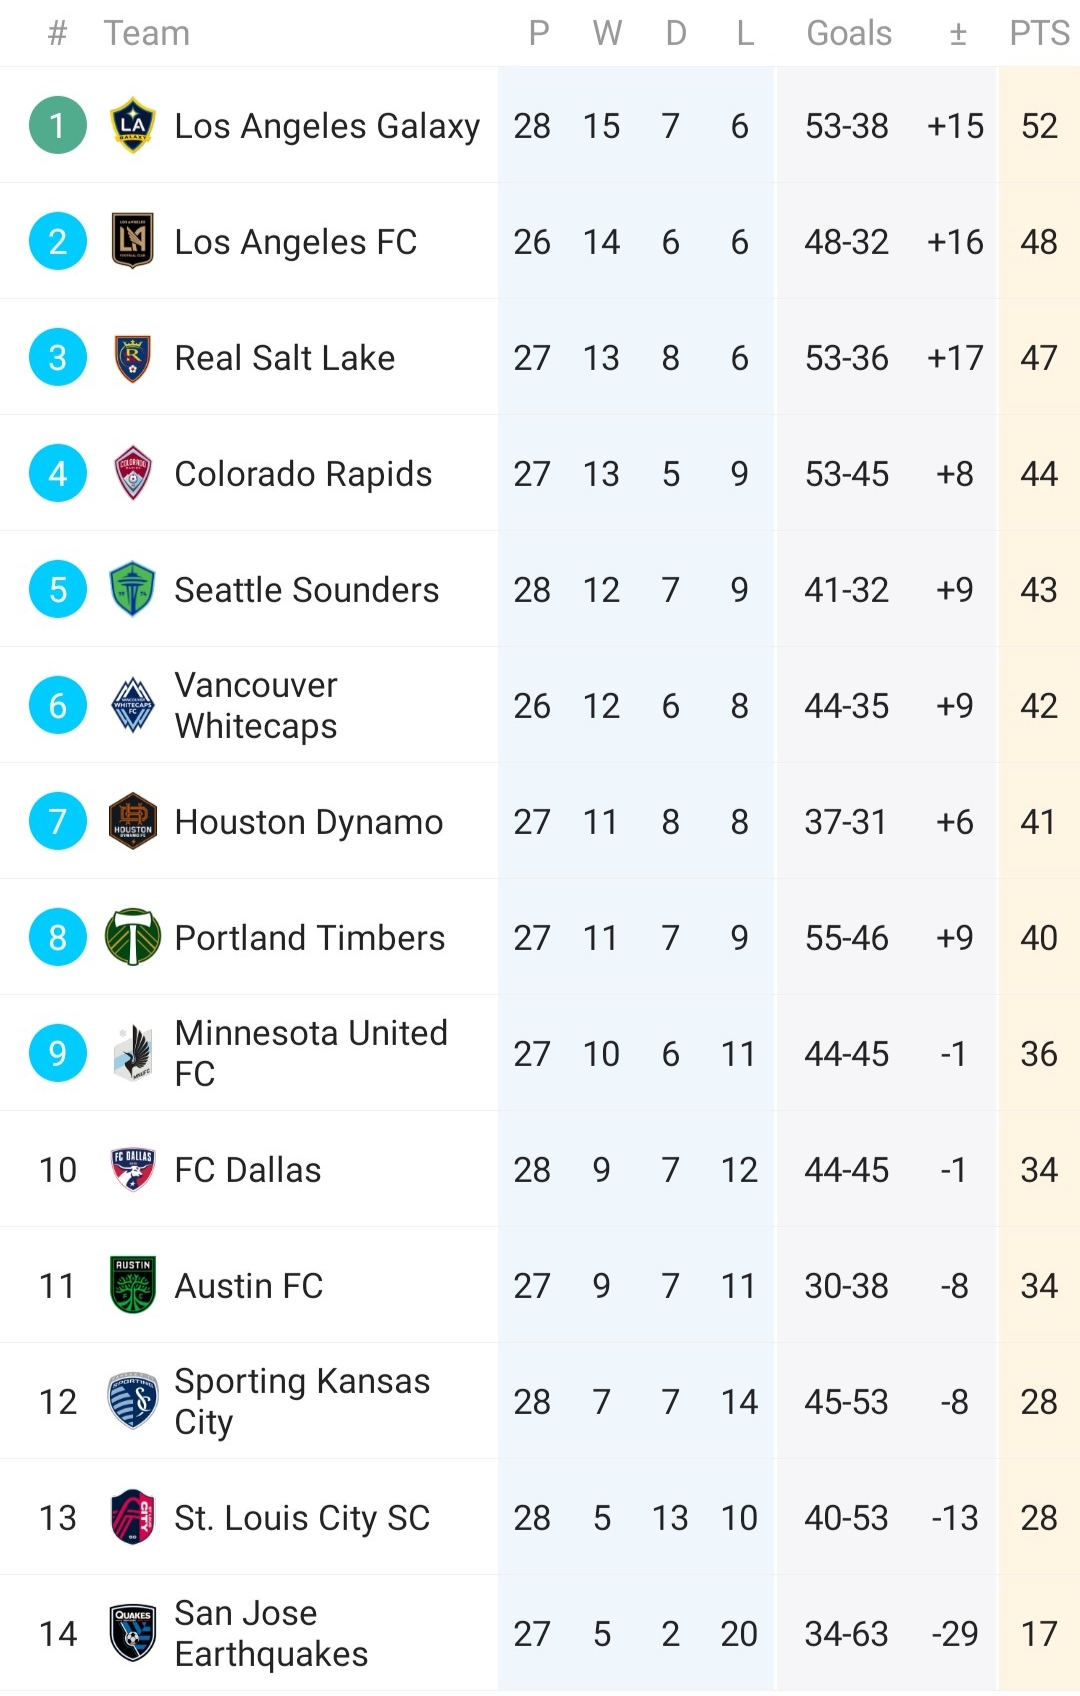Click the Team column header
The image size is (1080, 1696).
tap(147, 33)
